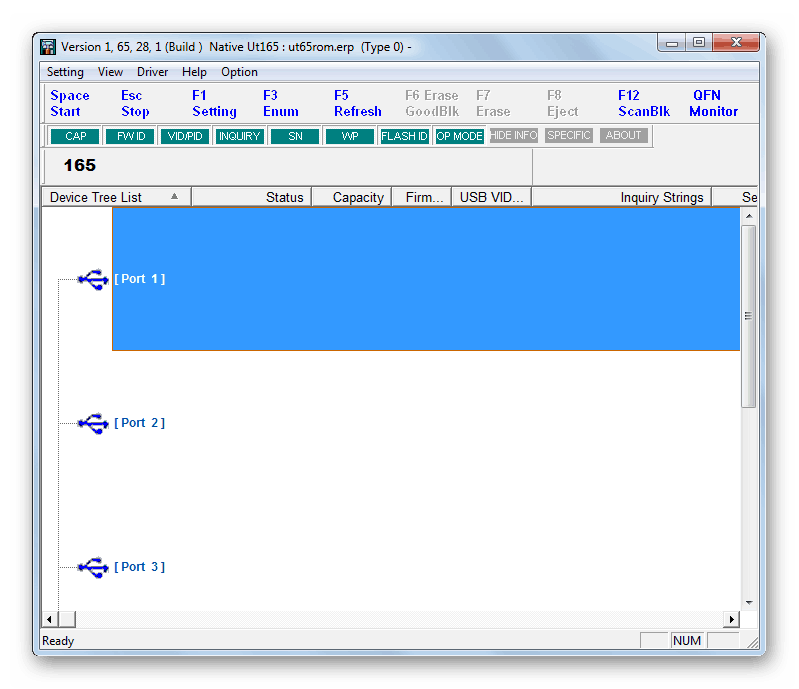Click the Firm... column header
This screenshot has width=799, height=689.
(421, 197)
